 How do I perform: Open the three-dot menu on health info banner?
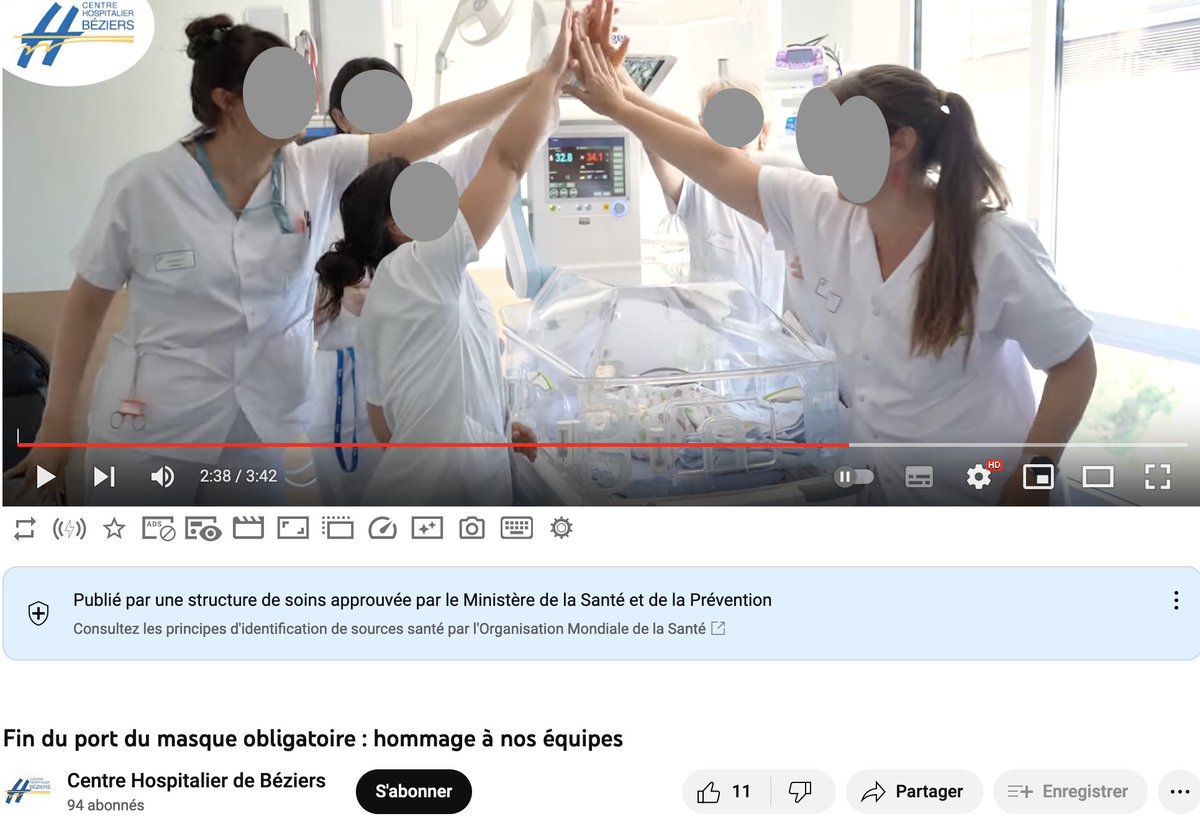pyautogui.click(x=1176, y=600)
